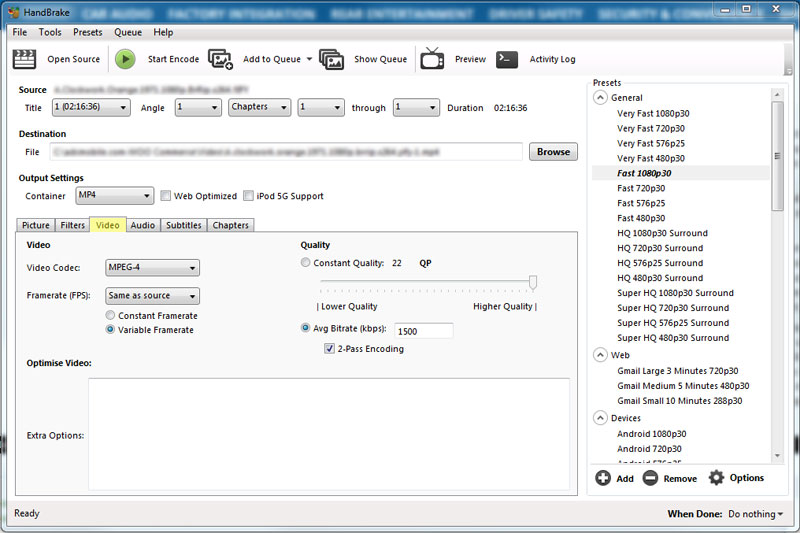
Task: Click the Browse button
Action: point(553,151)
